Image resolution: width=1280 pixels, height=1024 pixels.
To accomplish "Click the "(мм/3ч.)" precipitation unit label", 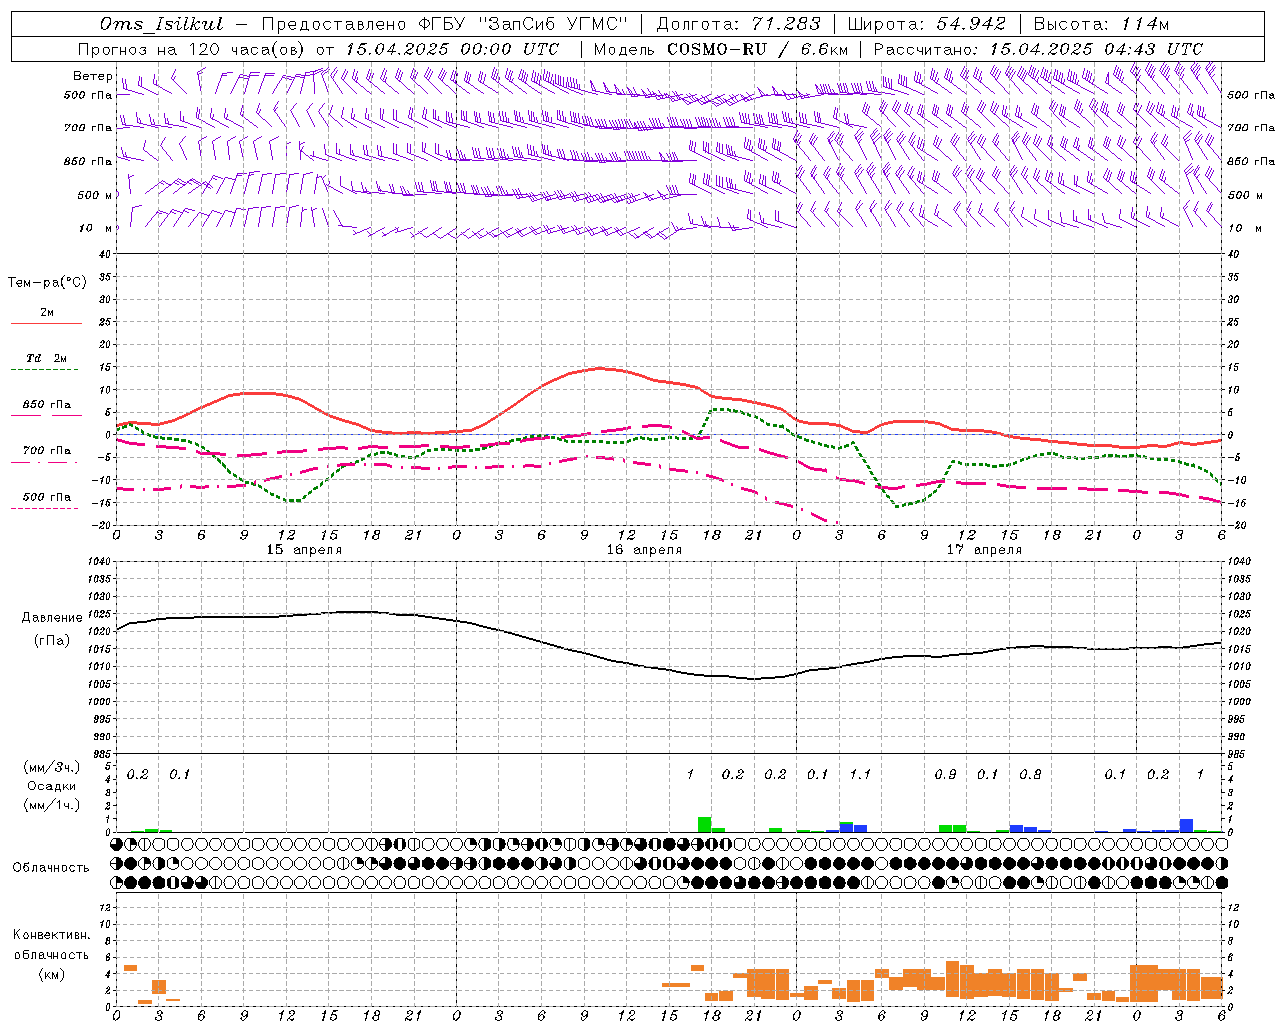I will point(52,767).
